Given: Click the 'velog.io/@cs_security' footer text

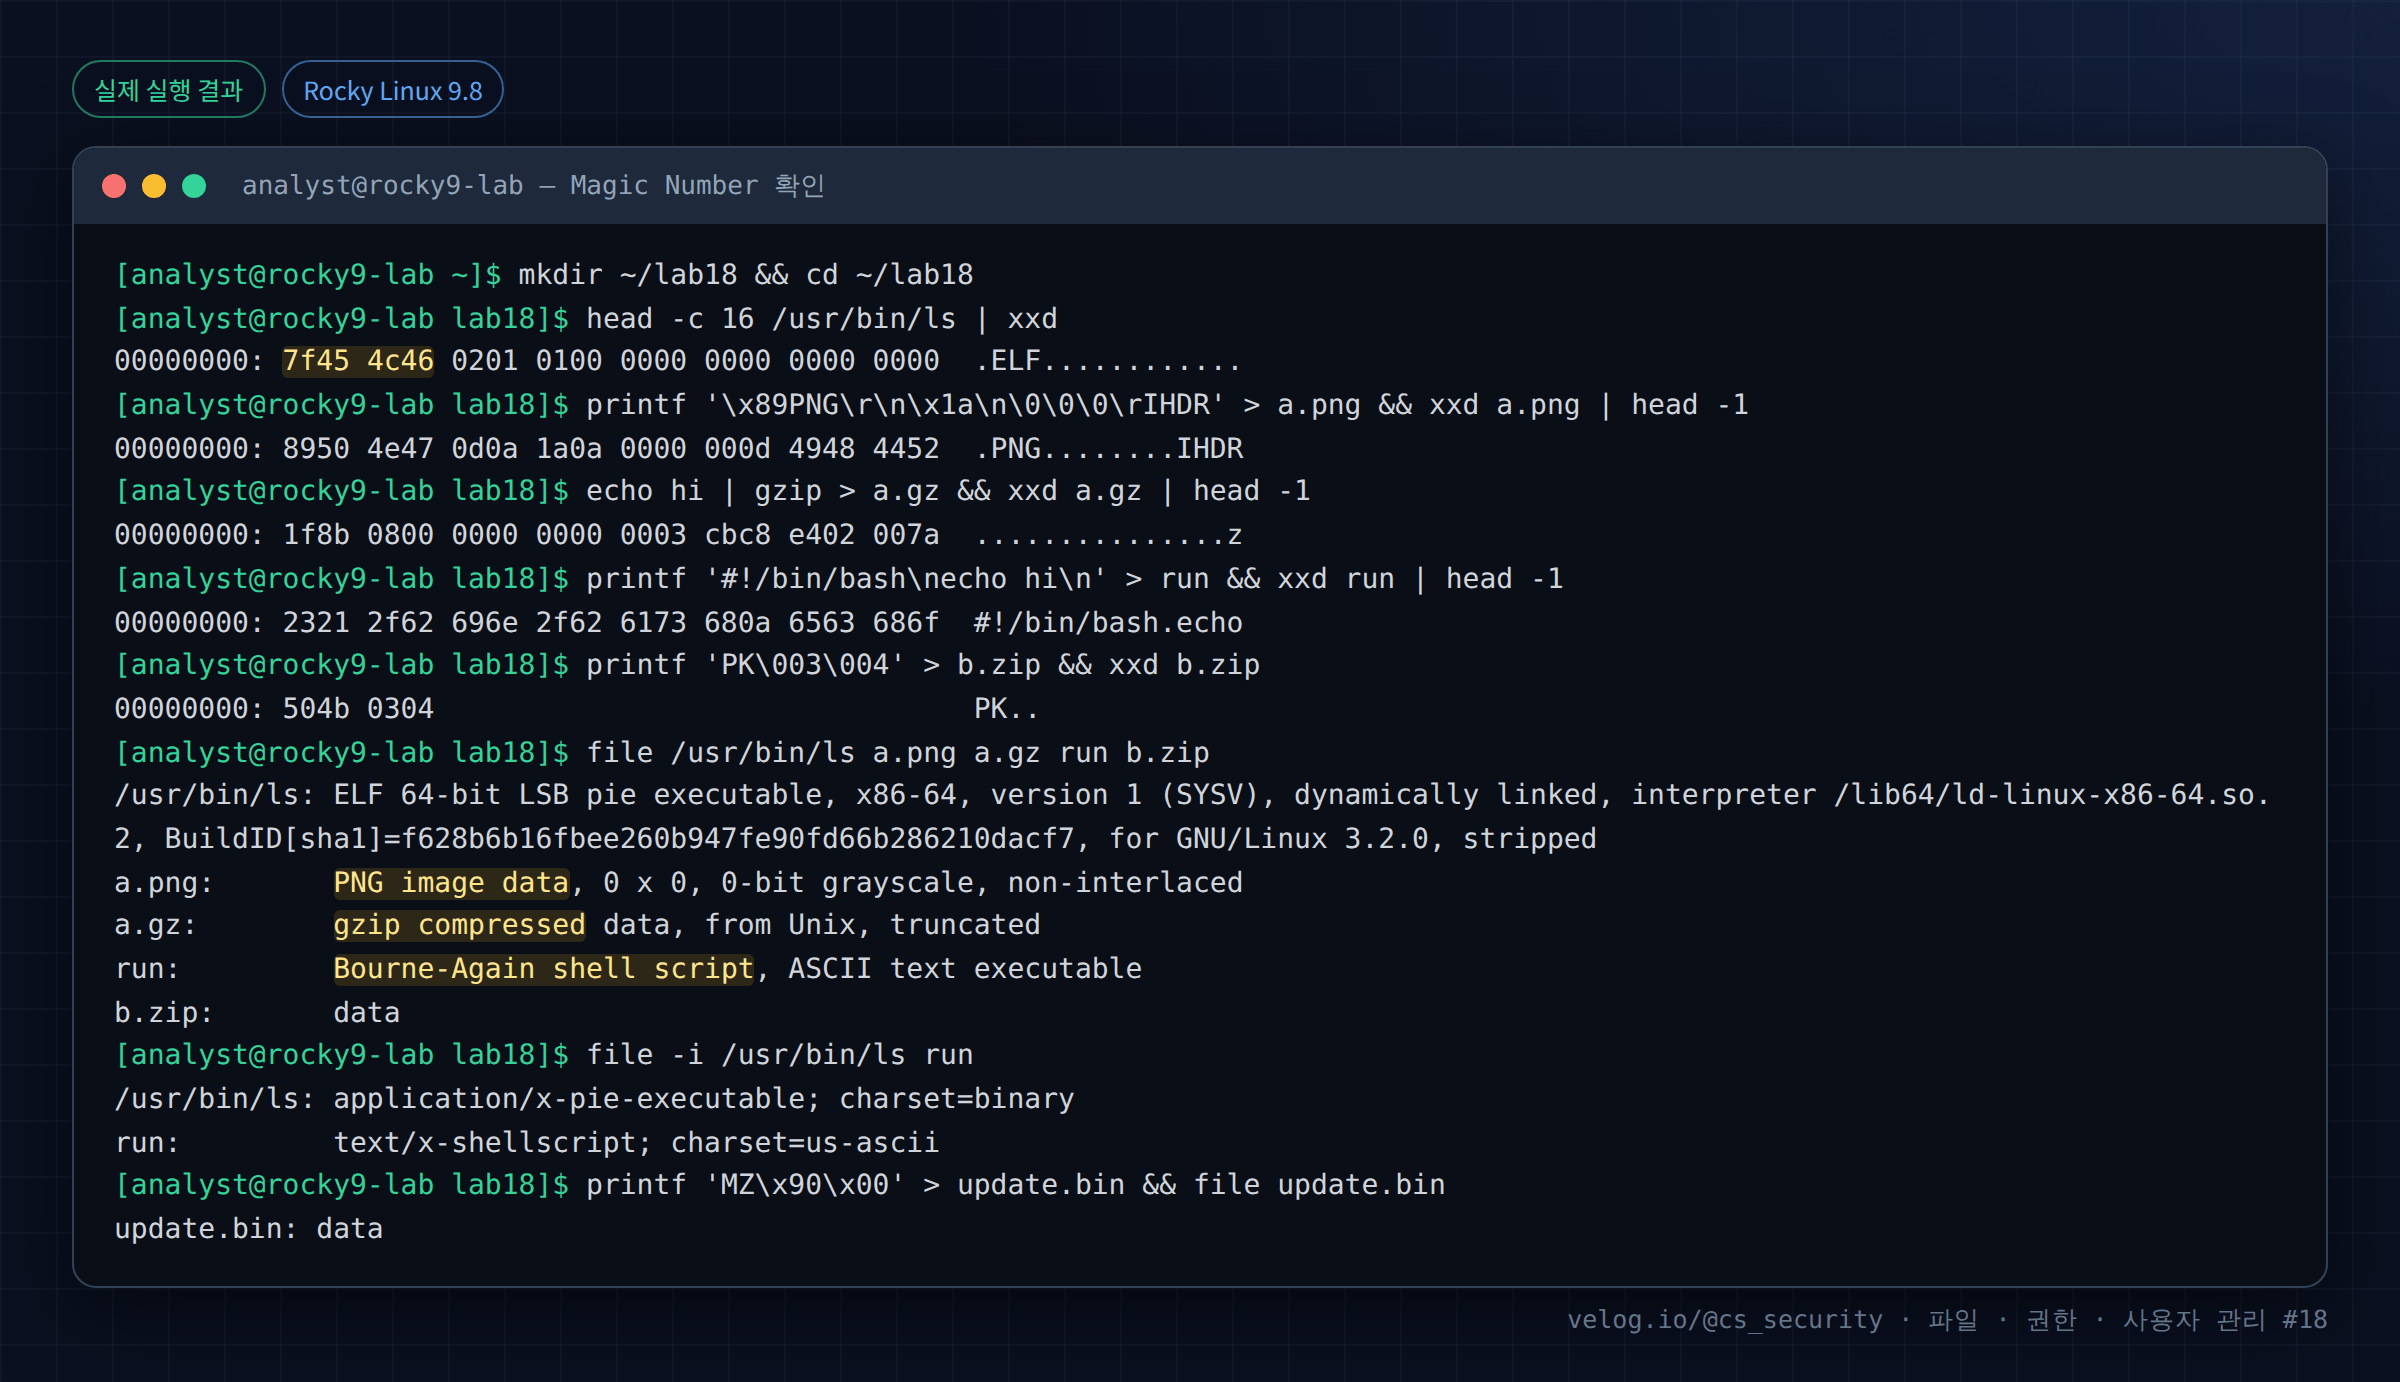Looking at the screenshot, I should [1725, 1320].
